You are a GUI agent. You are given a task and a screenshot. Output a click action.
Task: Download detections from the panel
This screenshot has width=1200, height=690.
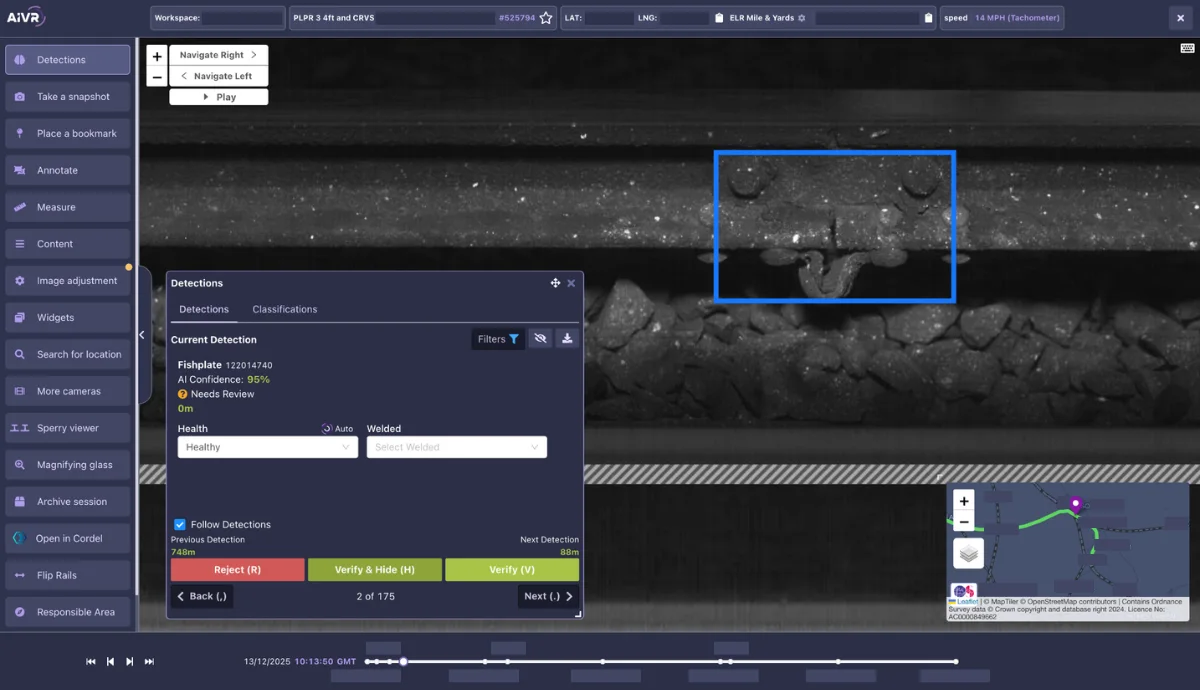click(567, 339)
